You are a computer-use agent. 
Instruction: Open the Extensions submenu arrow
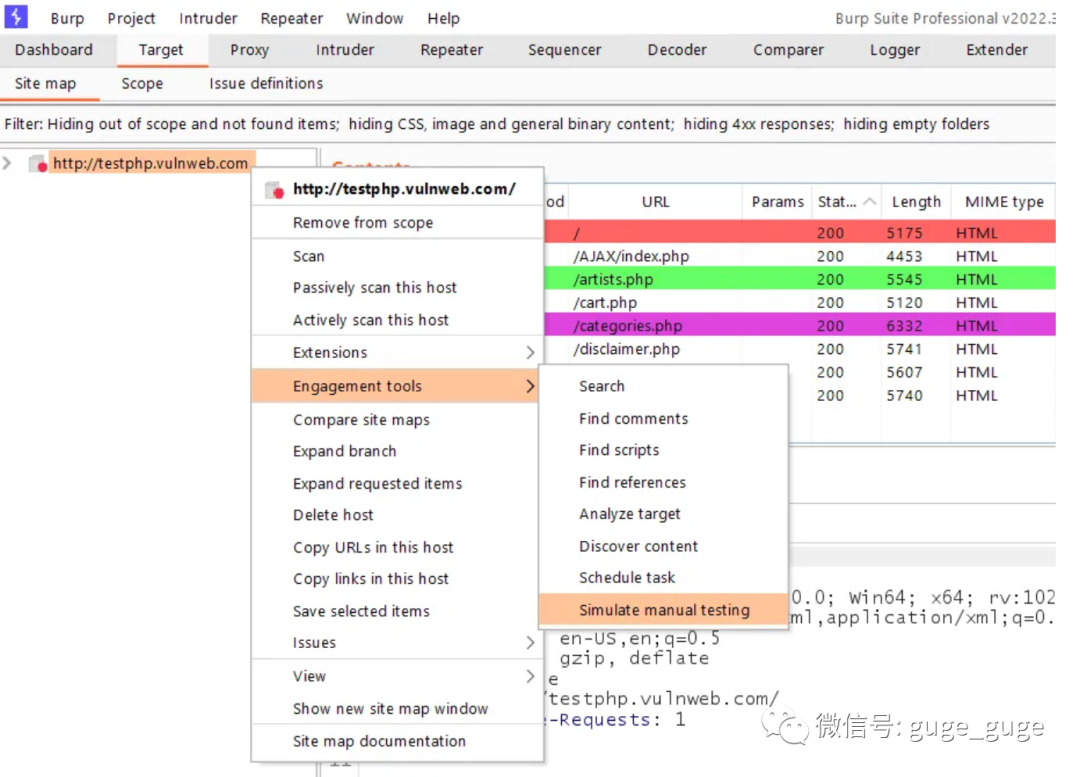click(530, 353)
